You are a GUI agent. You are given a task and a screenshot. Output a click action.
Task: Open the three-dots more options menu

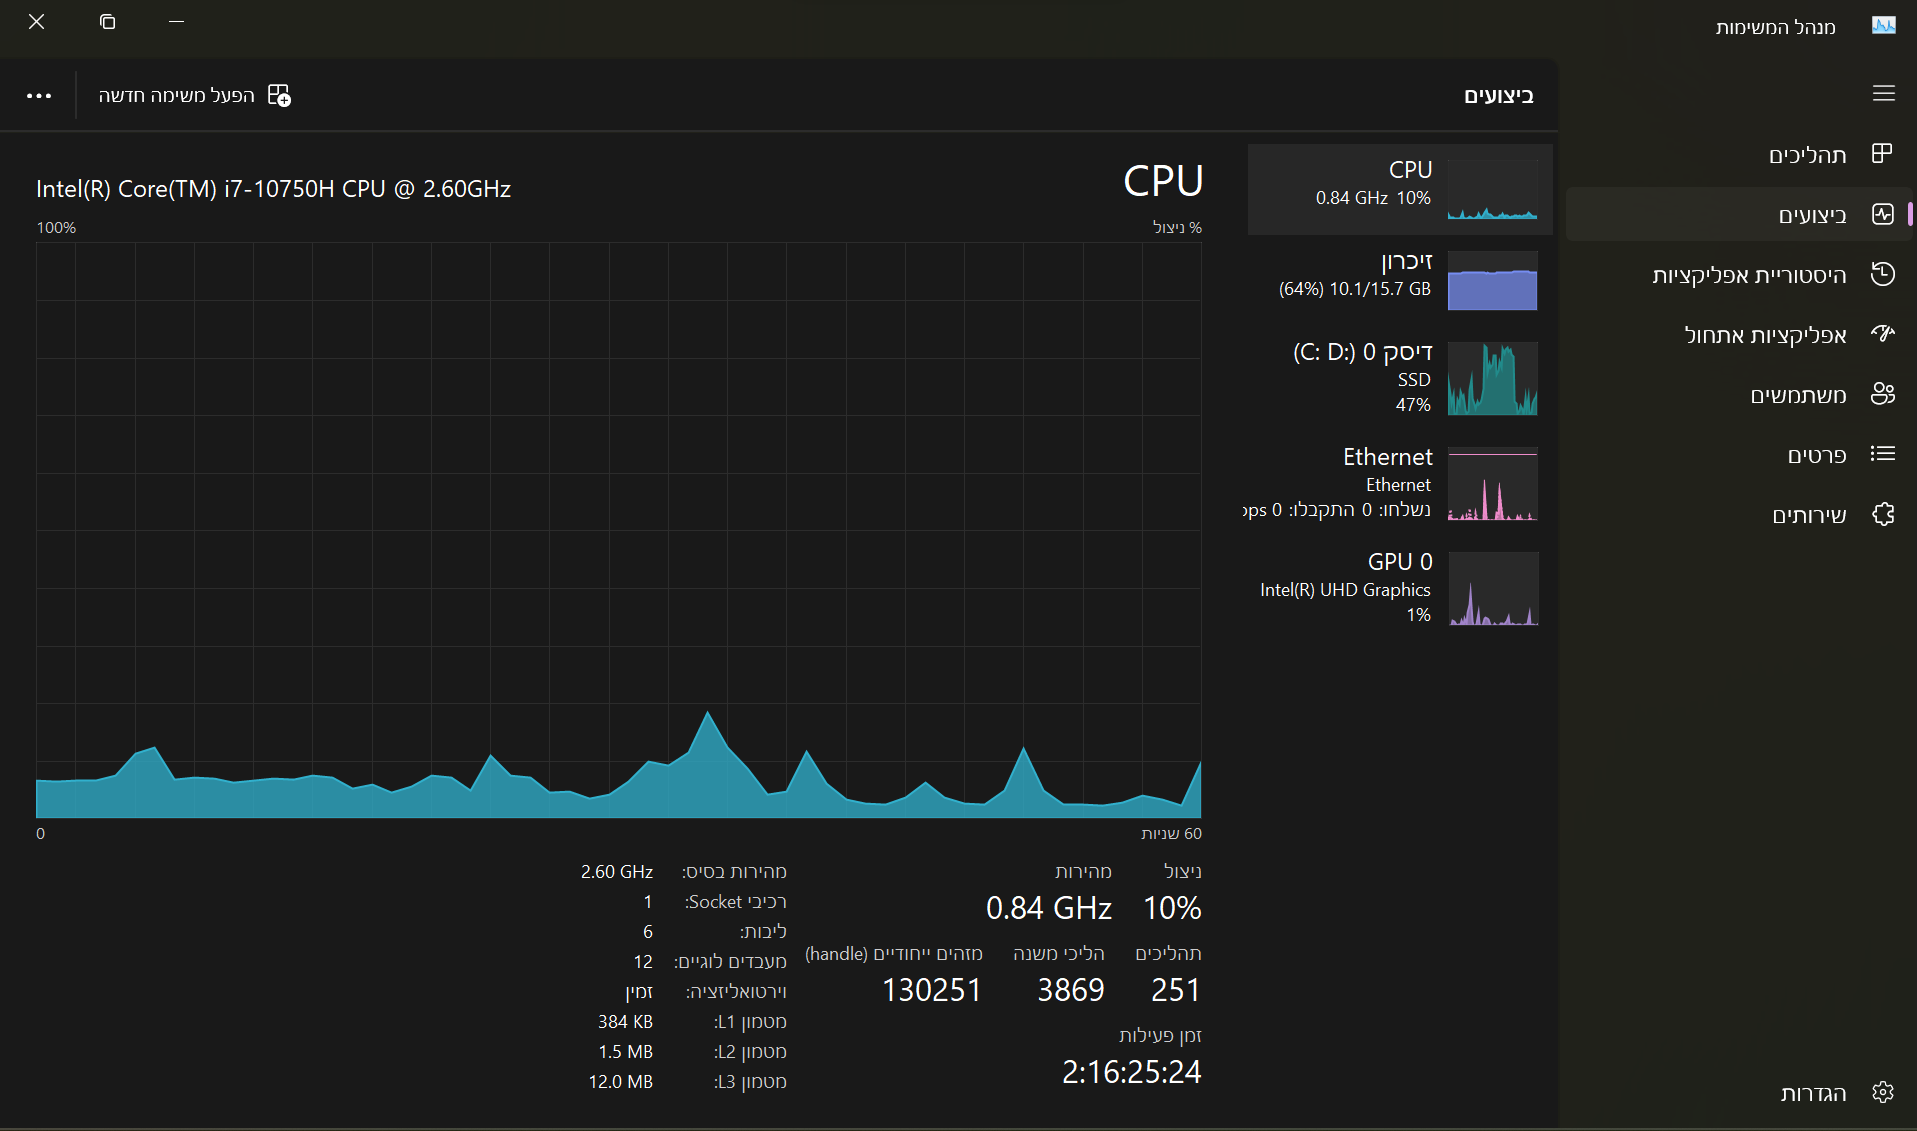pos(39,95)
